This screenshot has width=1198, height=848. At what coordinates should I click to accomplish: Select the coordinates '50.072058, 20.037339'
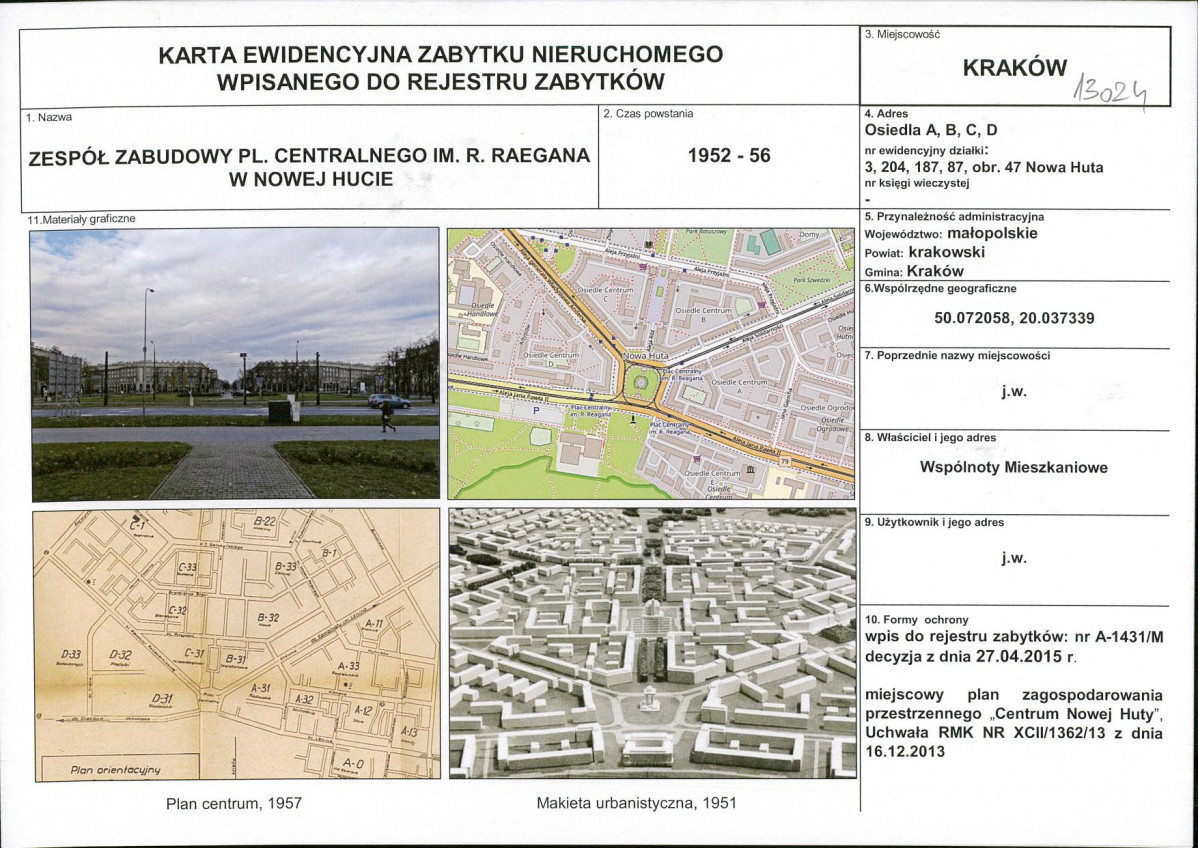tap(1014, 319)
